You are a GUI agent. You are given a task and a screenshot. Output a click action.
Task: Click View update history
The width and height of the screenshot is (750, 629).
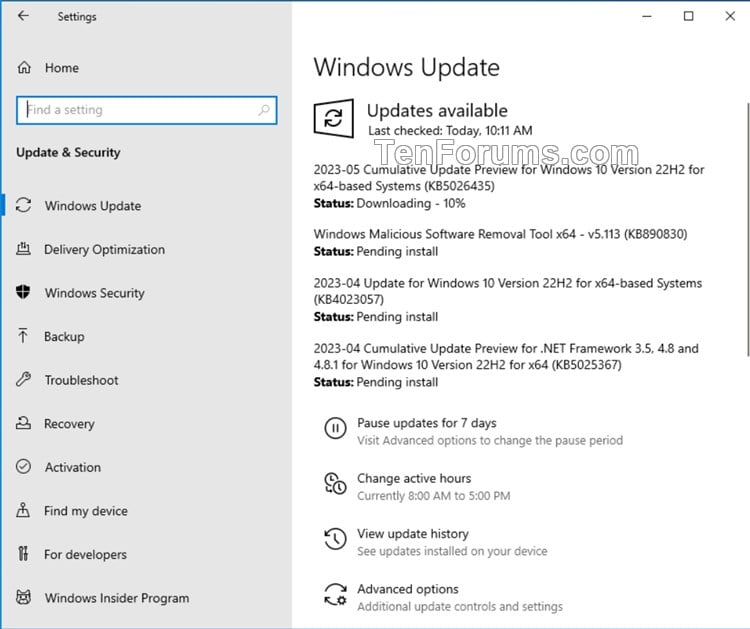point(413,533)
